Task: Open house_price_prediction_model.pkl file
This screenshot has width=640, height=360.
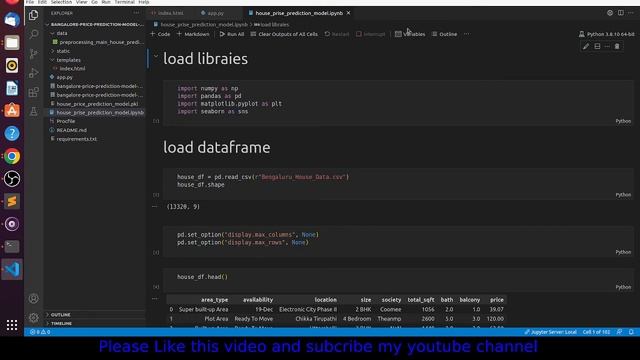Action: point(97,104)
